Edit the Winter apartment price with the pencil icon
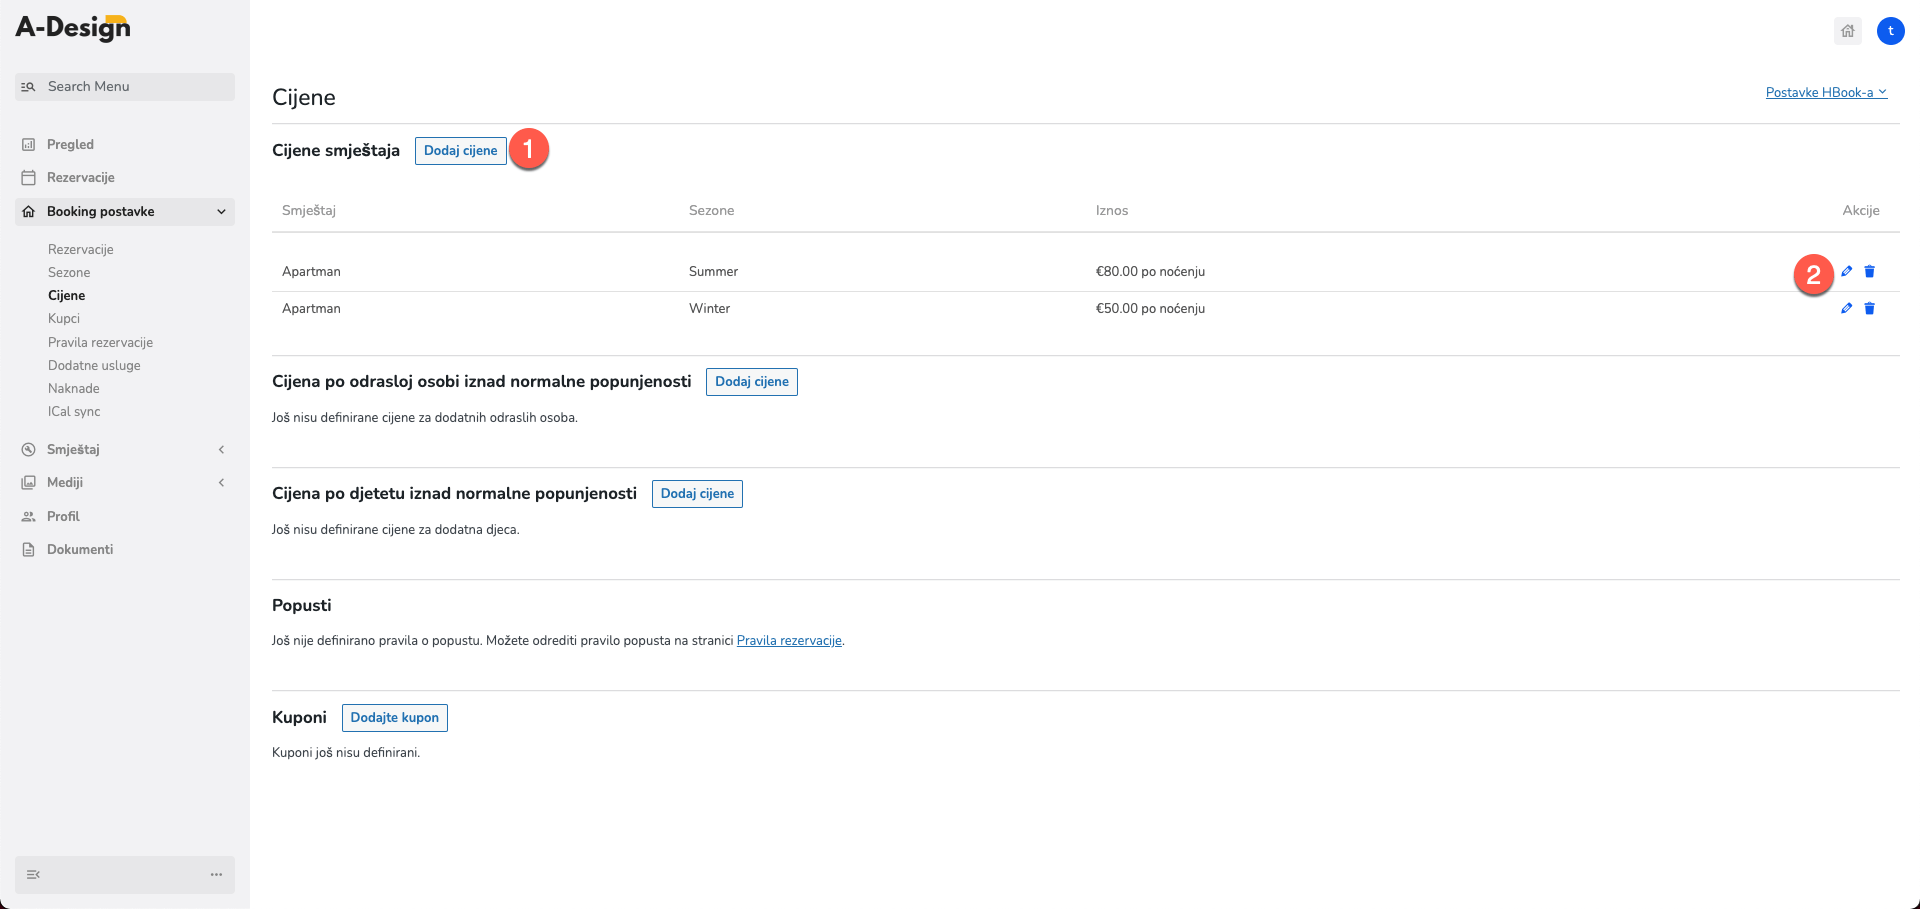 pos(1846,308)
